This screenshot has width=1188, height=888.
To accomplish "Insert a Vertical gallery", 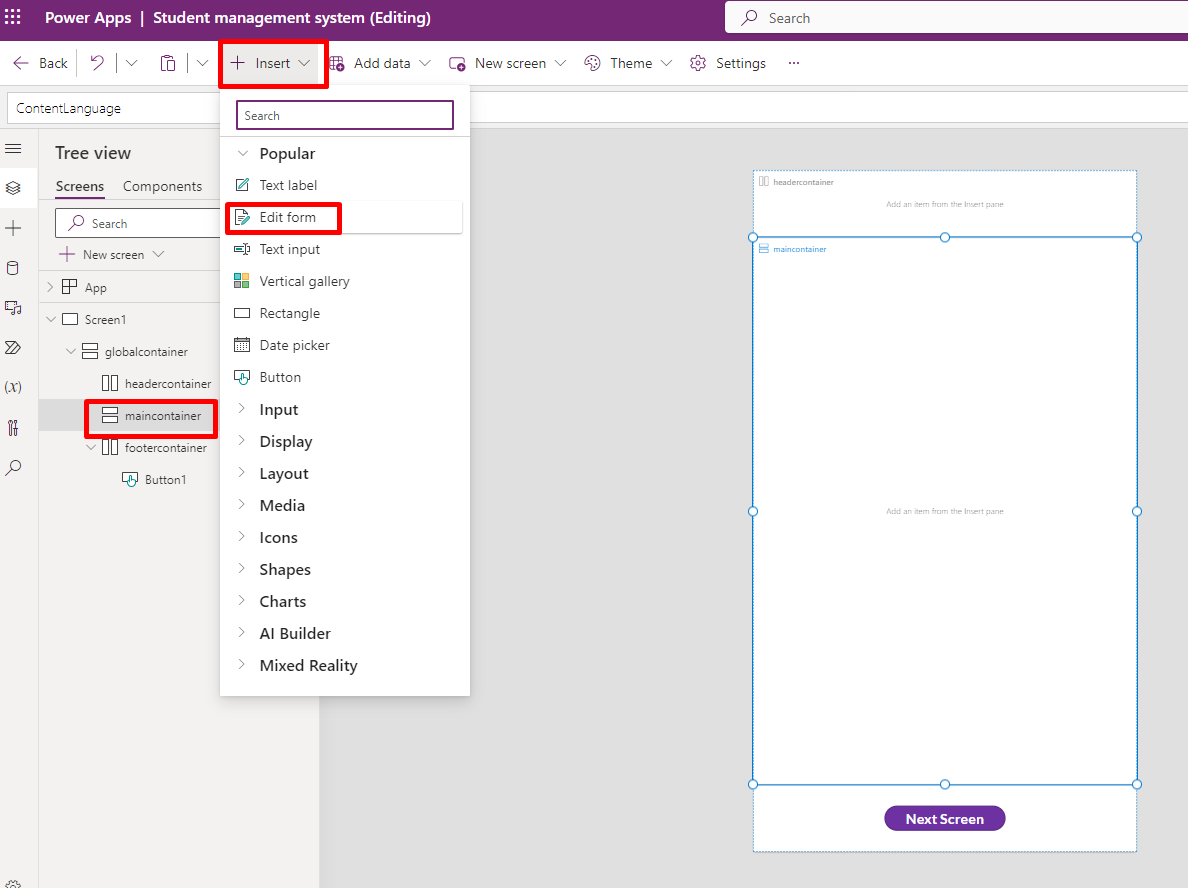I will click(304, 281).
